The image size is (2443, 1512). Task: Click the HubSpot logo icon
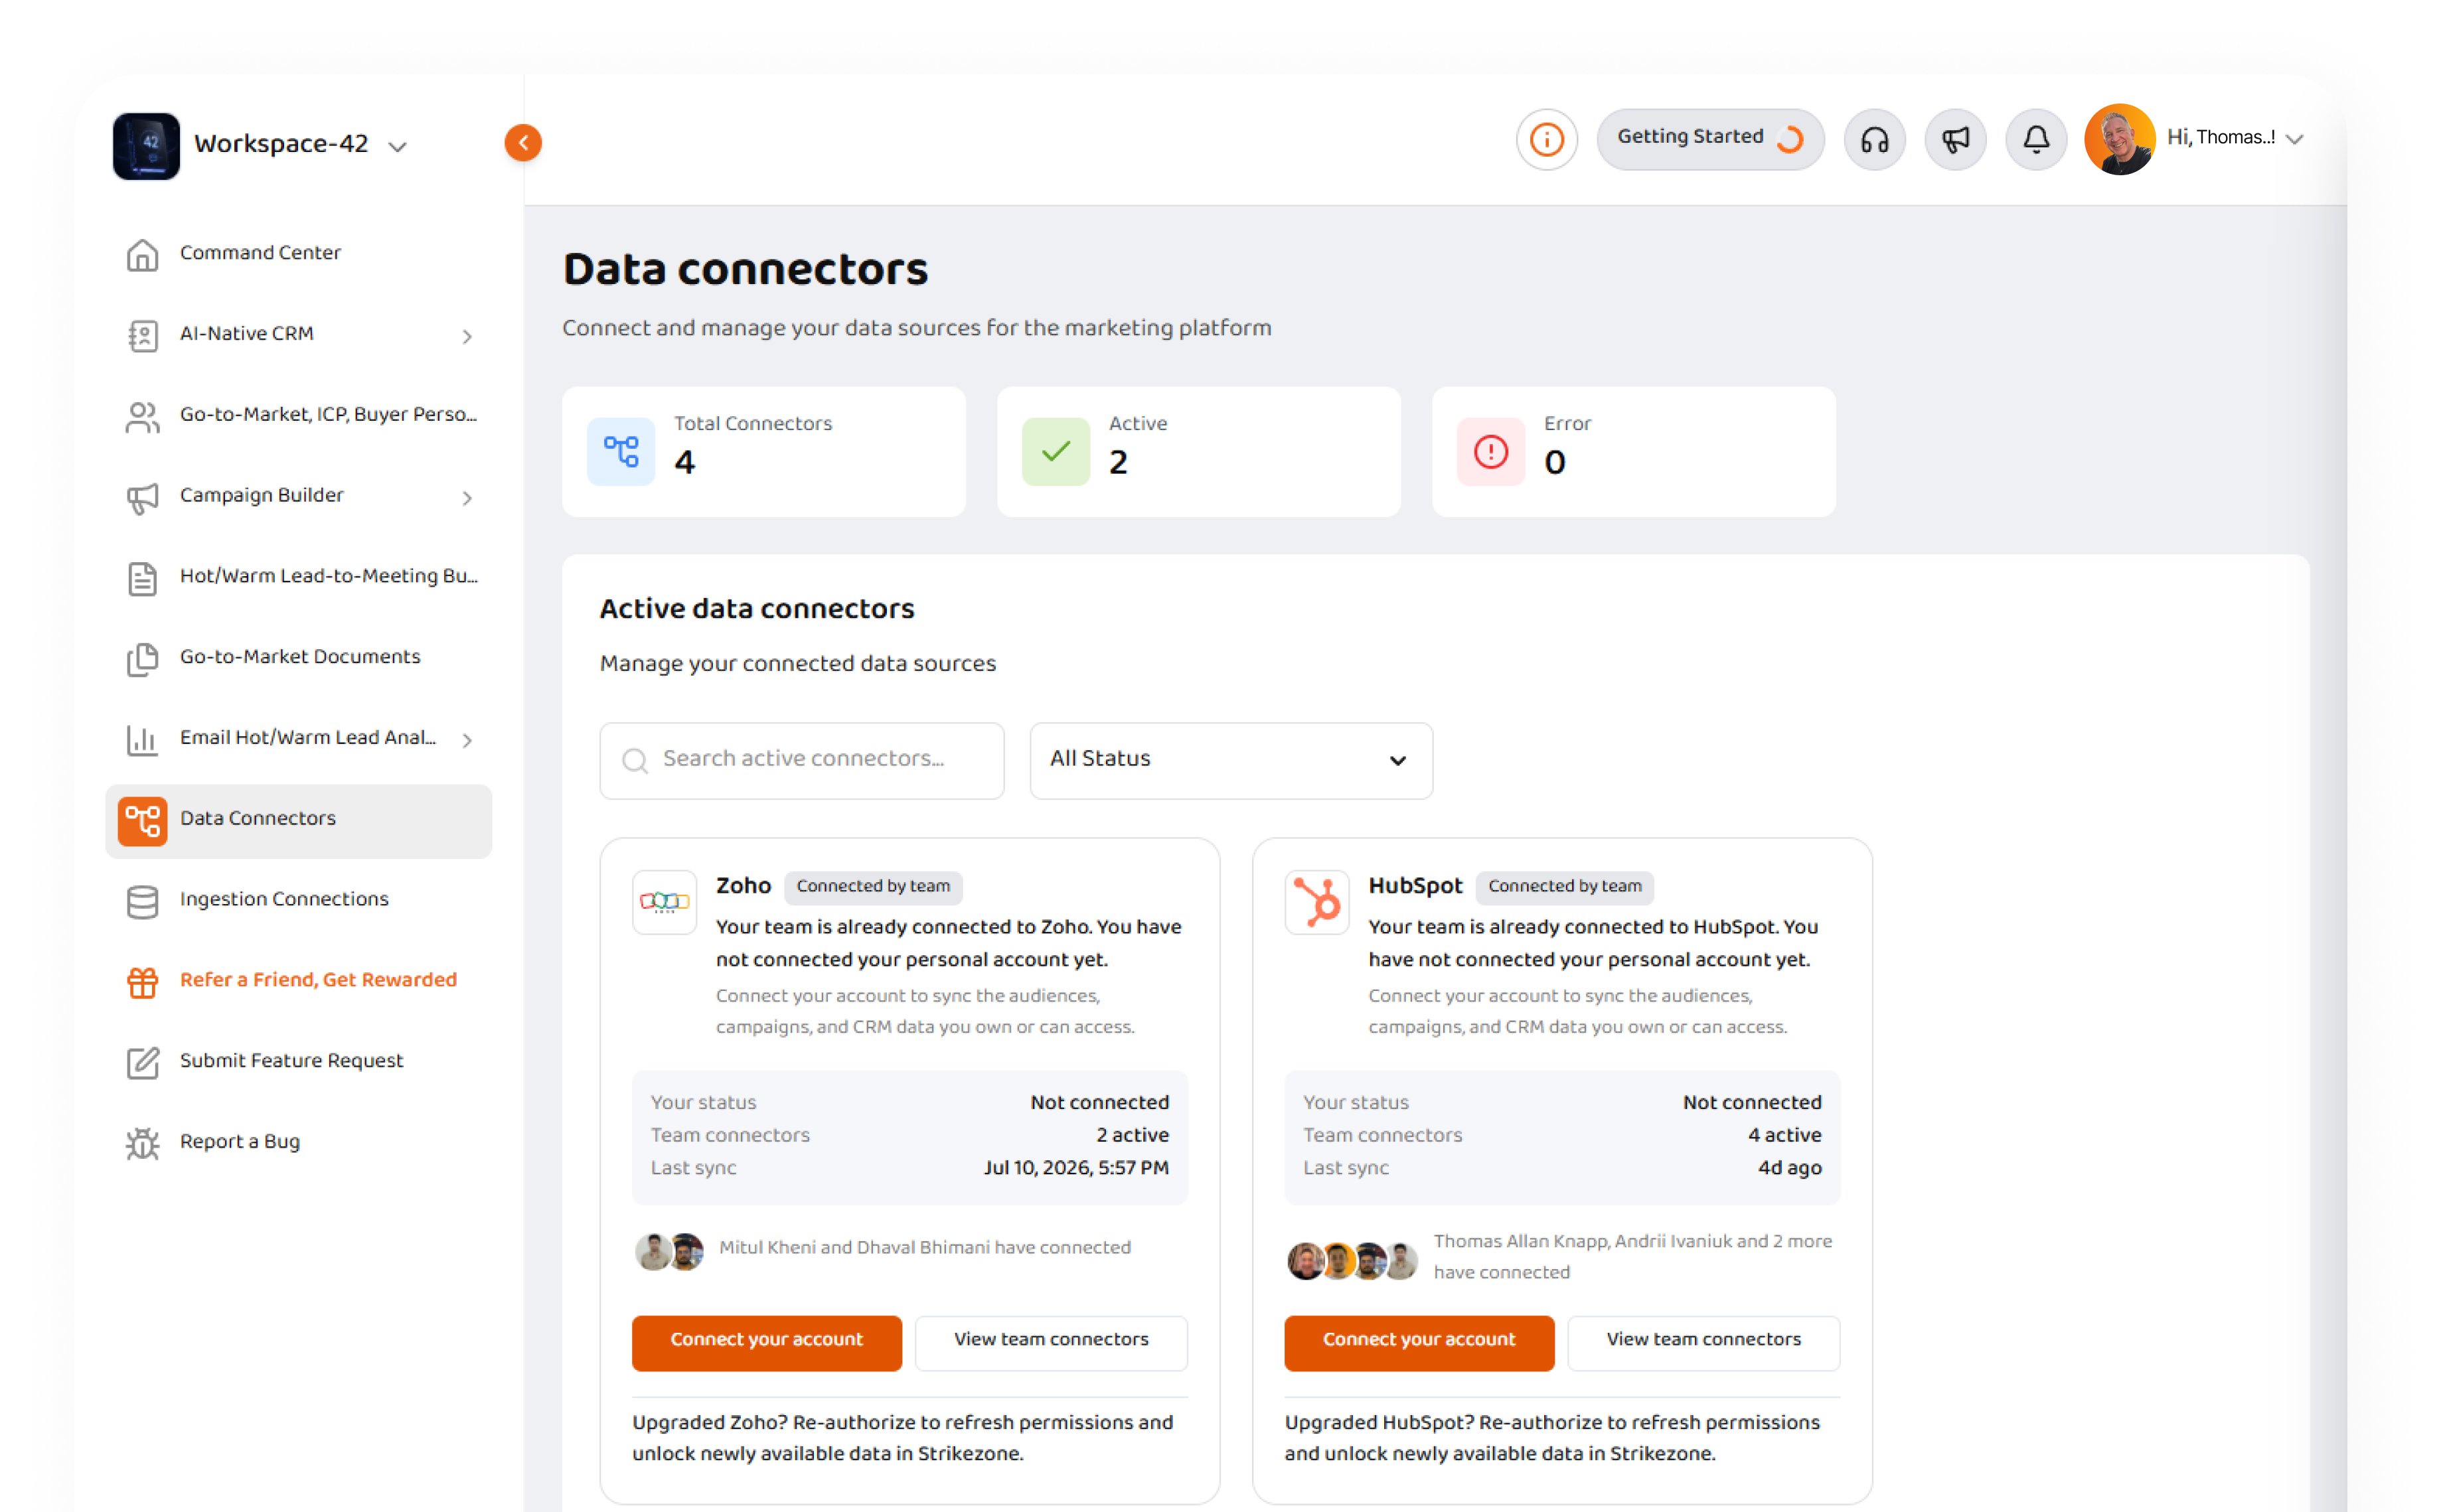tap(1317, 902)
